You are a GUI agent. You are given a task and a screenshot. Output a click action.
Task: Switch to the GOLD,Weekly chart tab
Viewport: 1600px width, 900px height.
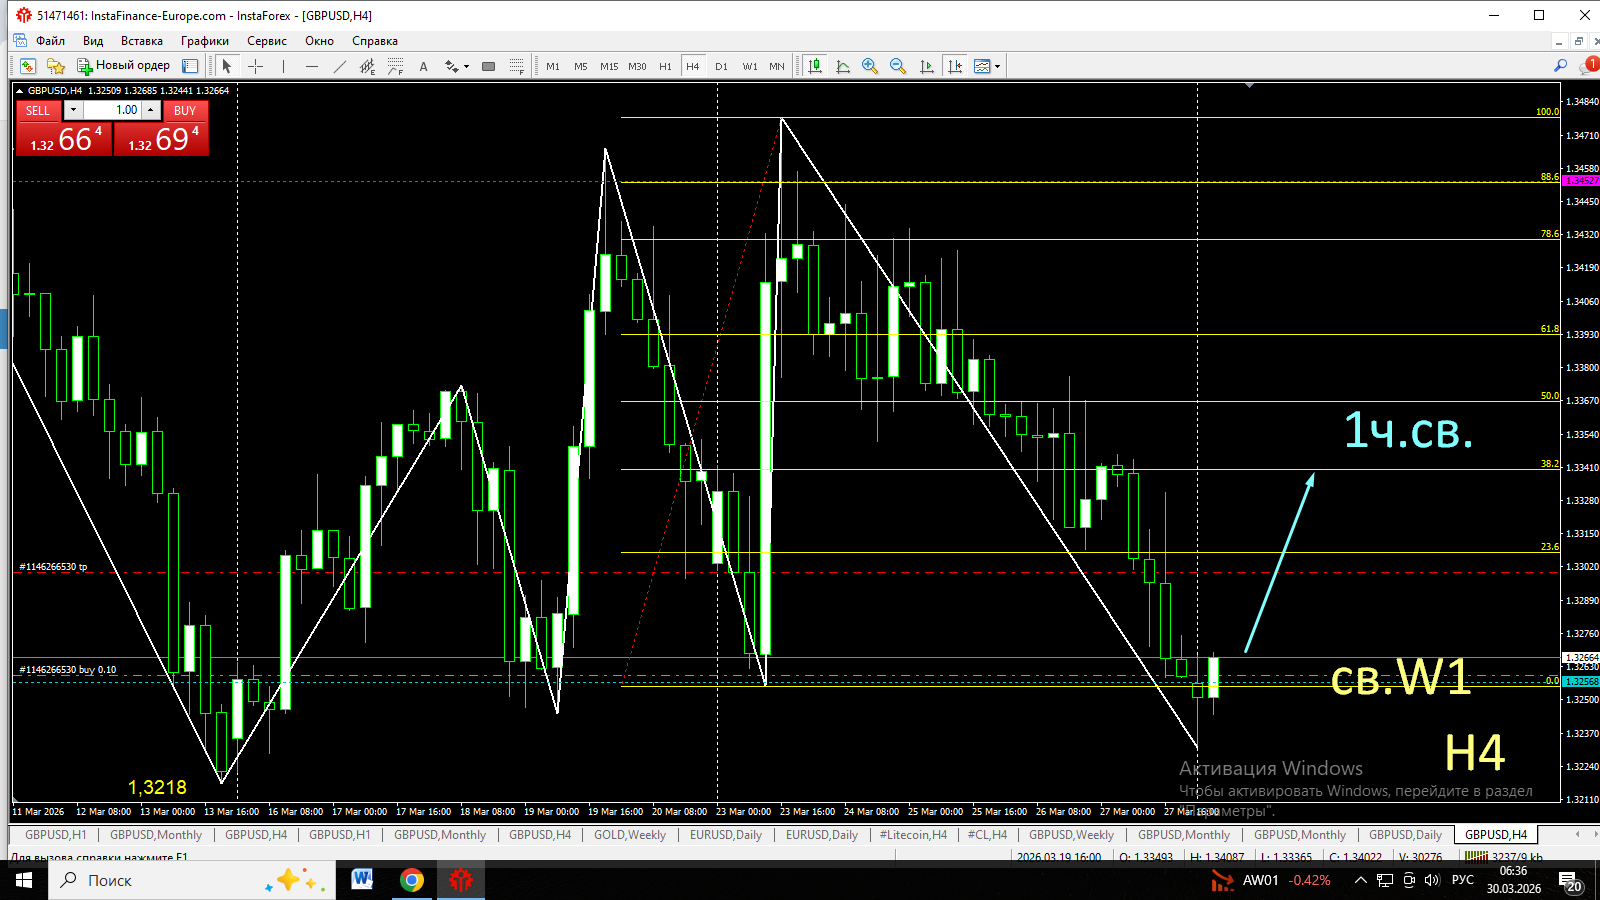tap(630, 835)
